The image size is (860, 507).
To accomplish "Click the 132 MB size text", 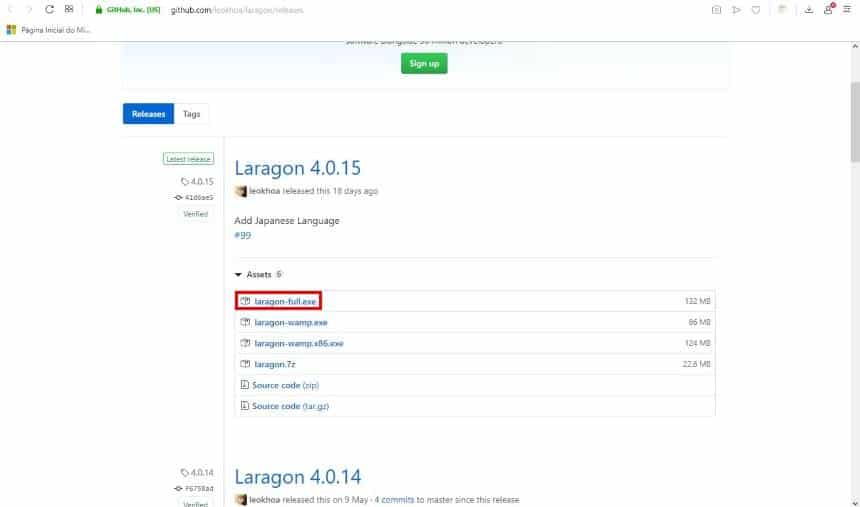I will click(697, 301).
